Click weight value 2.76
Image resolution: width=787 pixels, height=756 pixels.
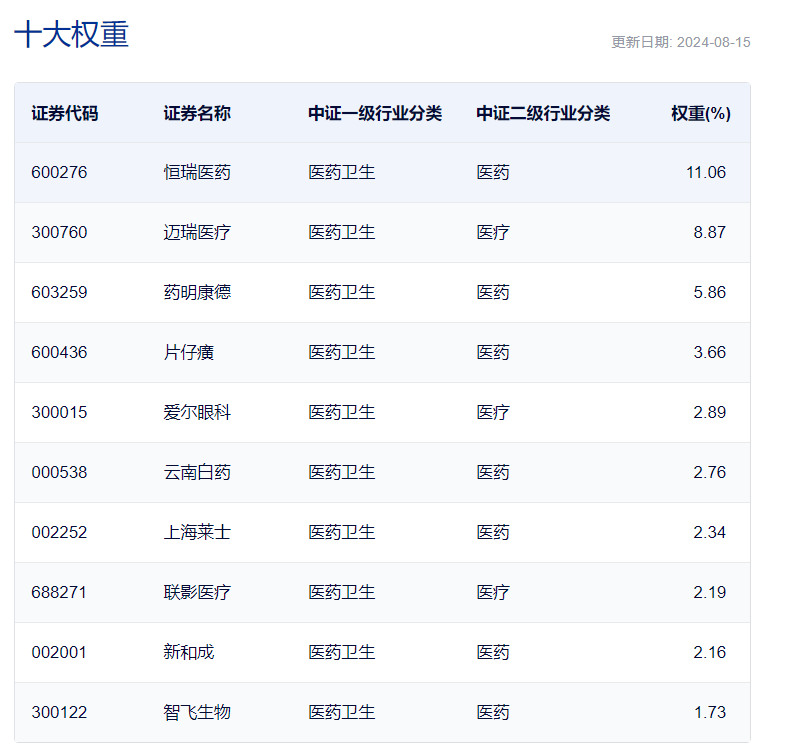710,472
